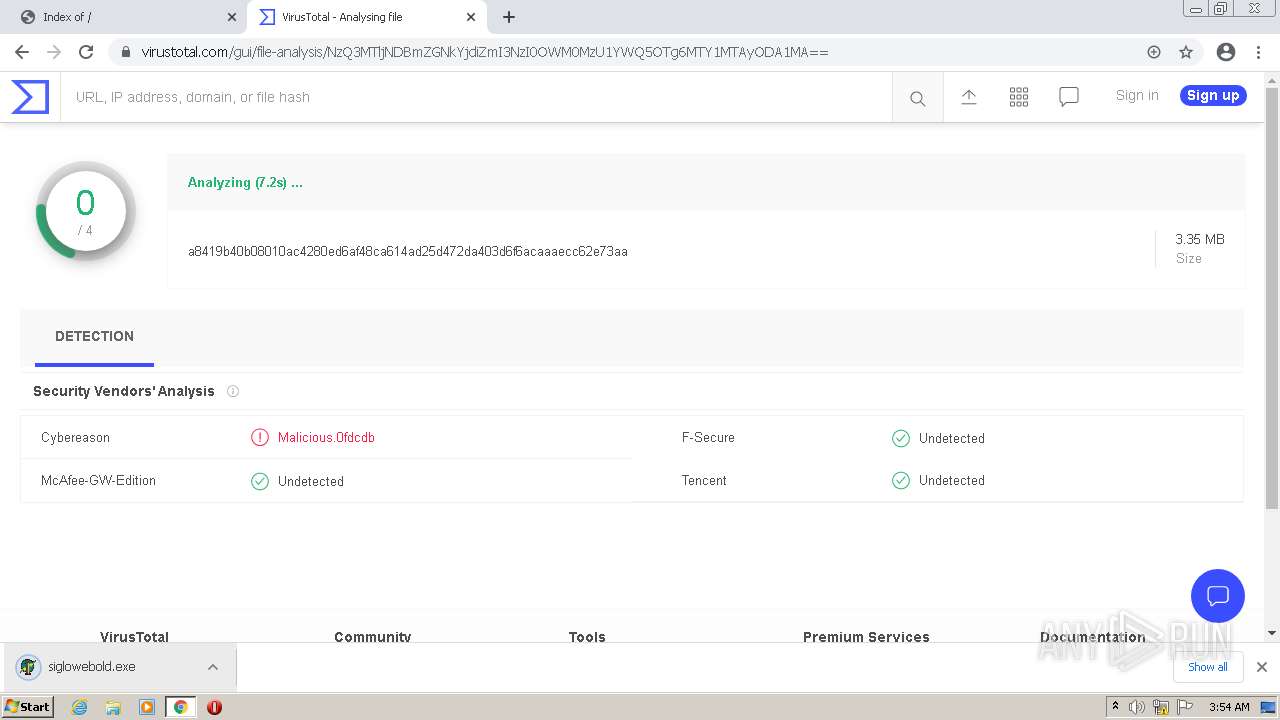This screenshot has width=1280, height=720.
Task: Click the F-Secure undetected checkmark icon
Action: tap(900, 438)
